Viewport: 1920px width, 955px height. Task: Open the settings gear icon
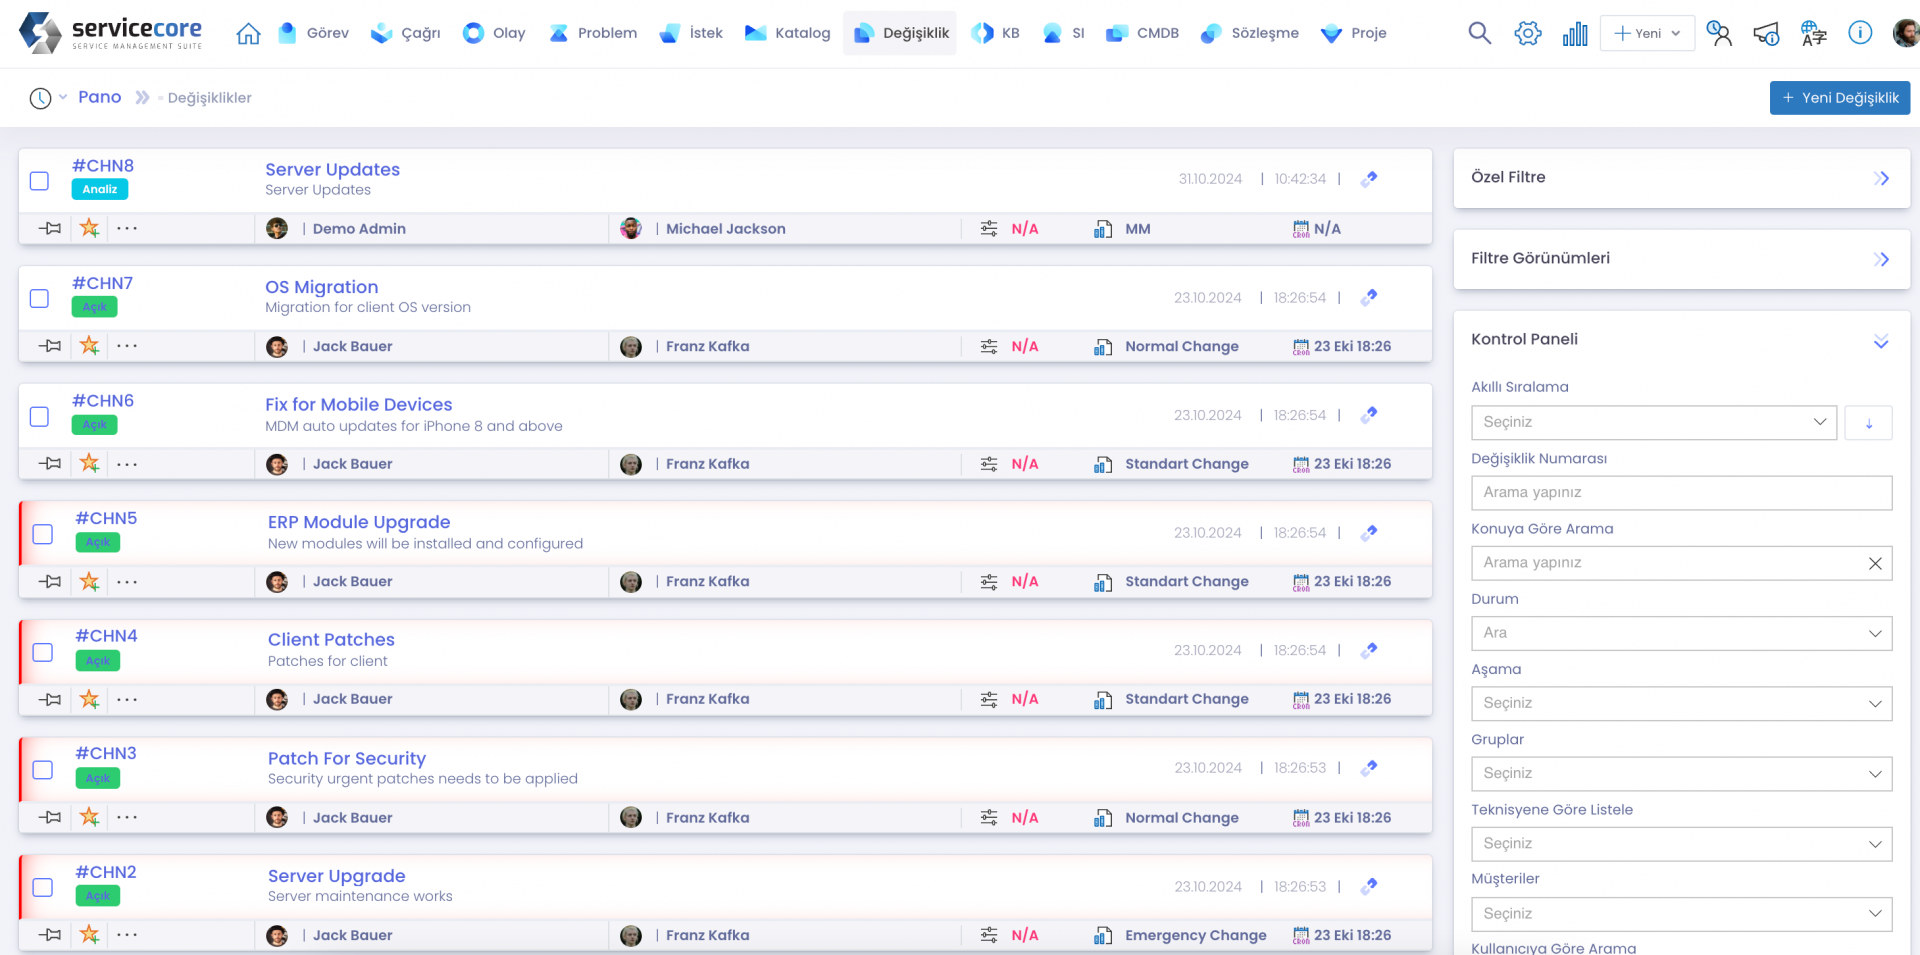1527,34
